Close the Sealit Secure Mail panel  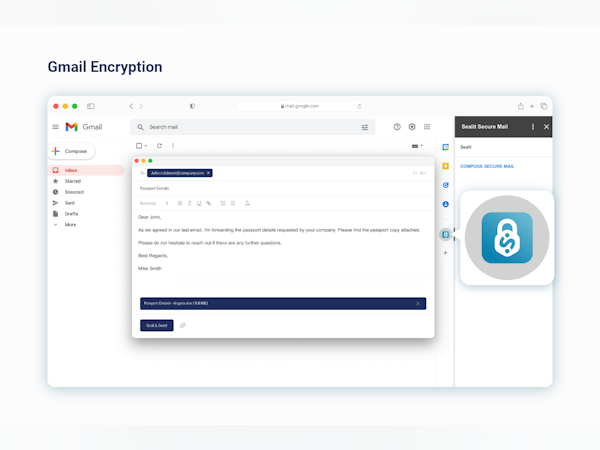[546, 127]
